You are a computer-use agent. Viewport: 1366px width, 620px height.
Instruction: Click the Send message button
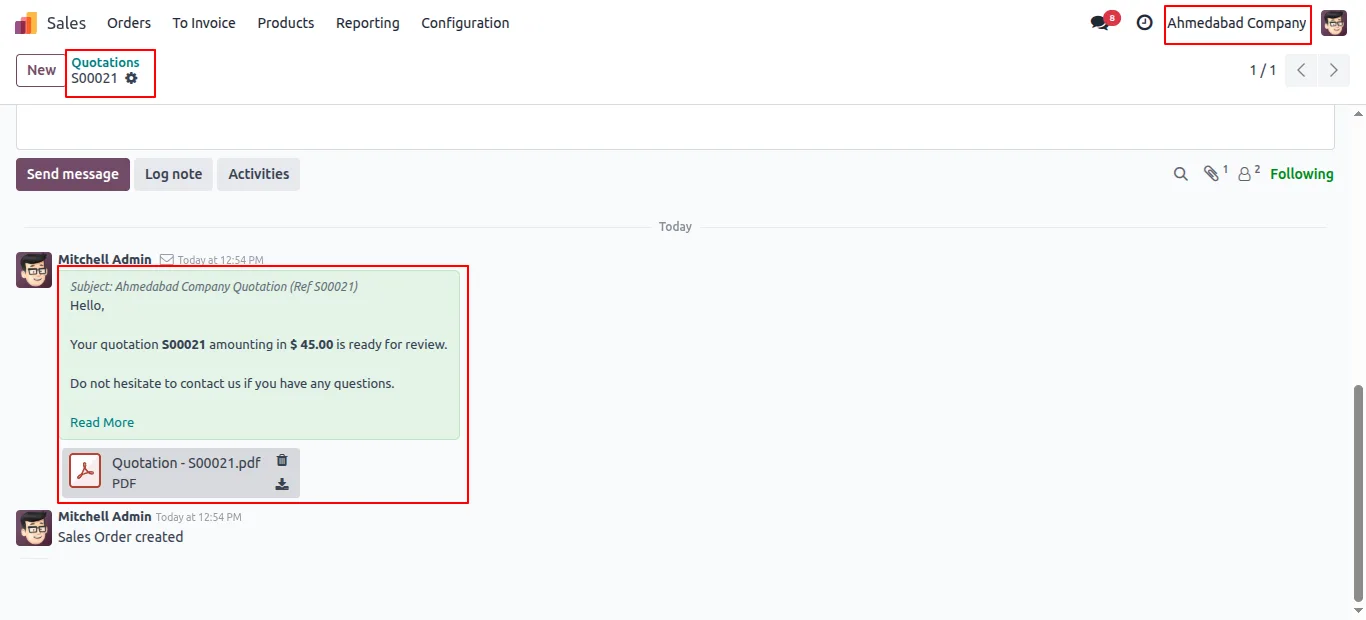[x=73, y=174]
